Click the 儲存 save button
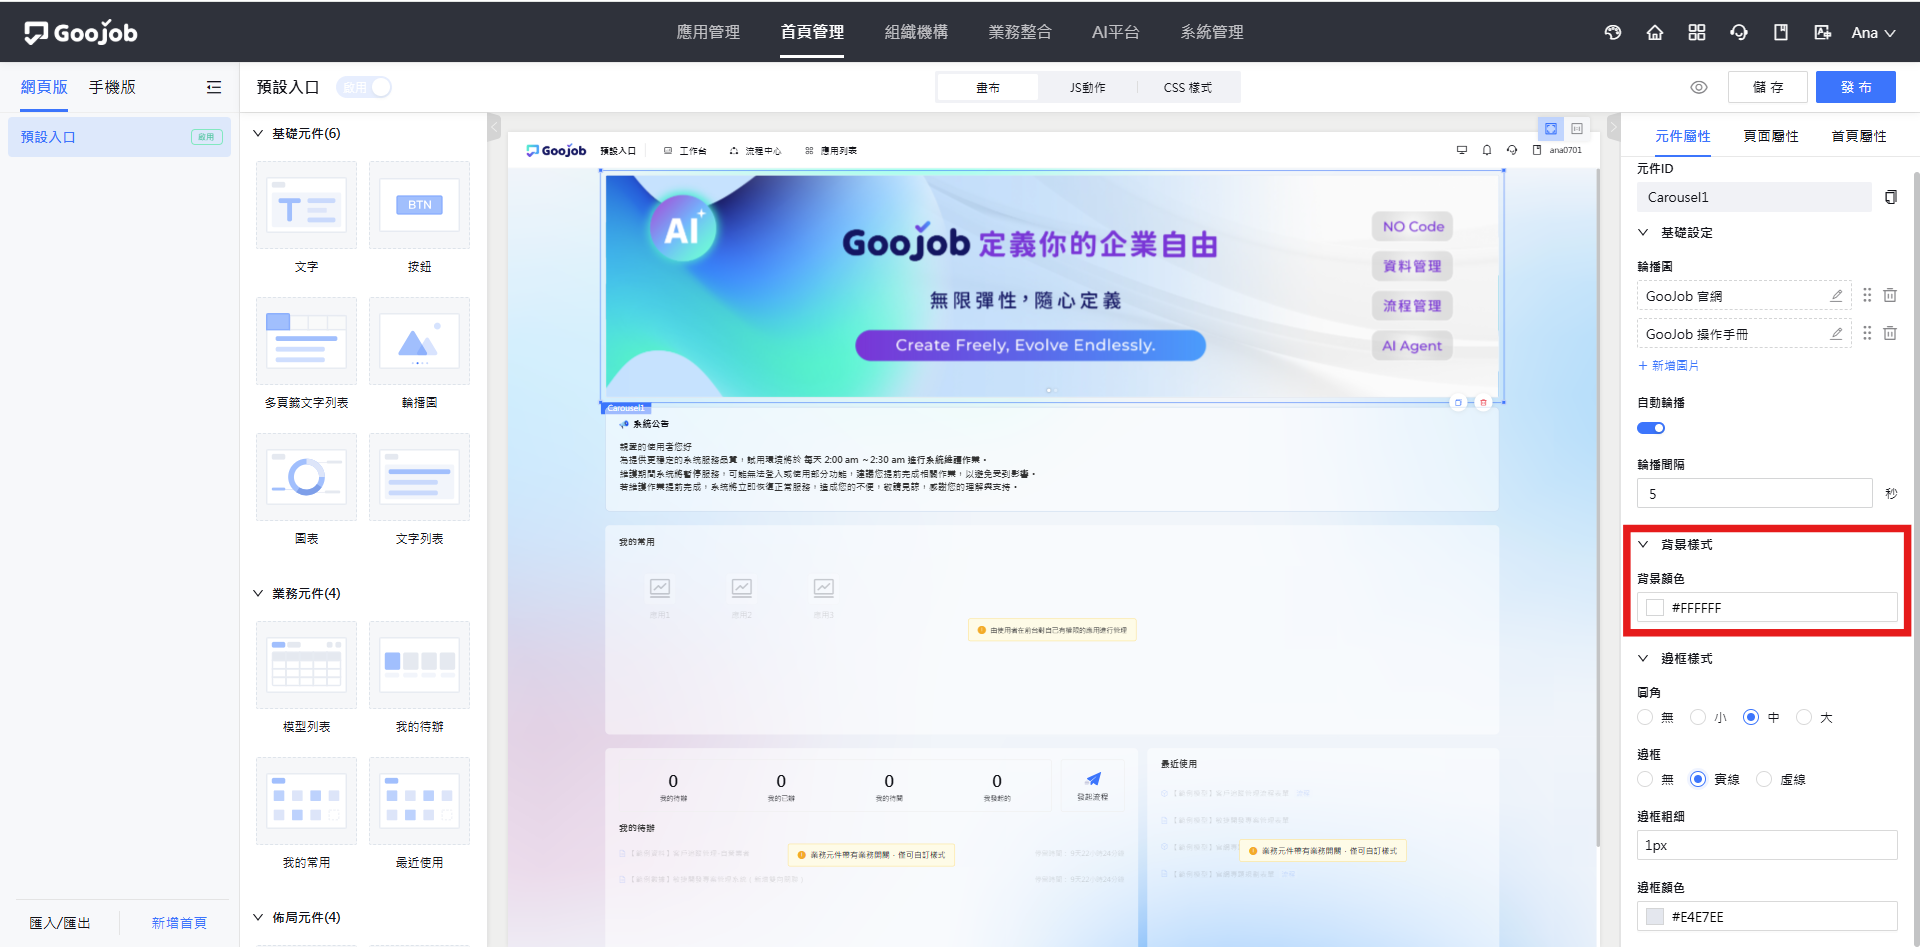The image size is (1920, 947). click(x=1768, y=87)
